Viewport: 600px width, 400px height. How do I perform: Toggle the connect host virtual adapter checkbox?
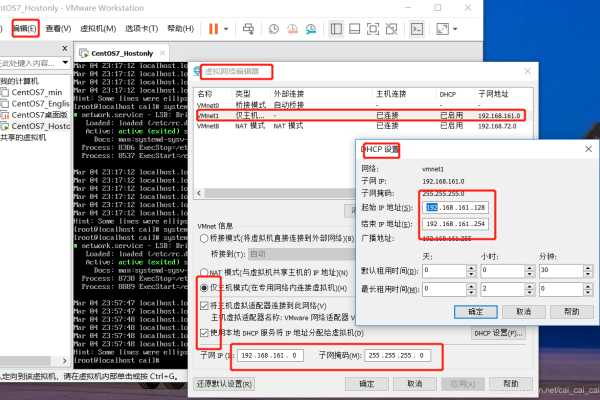click(202, 303)
